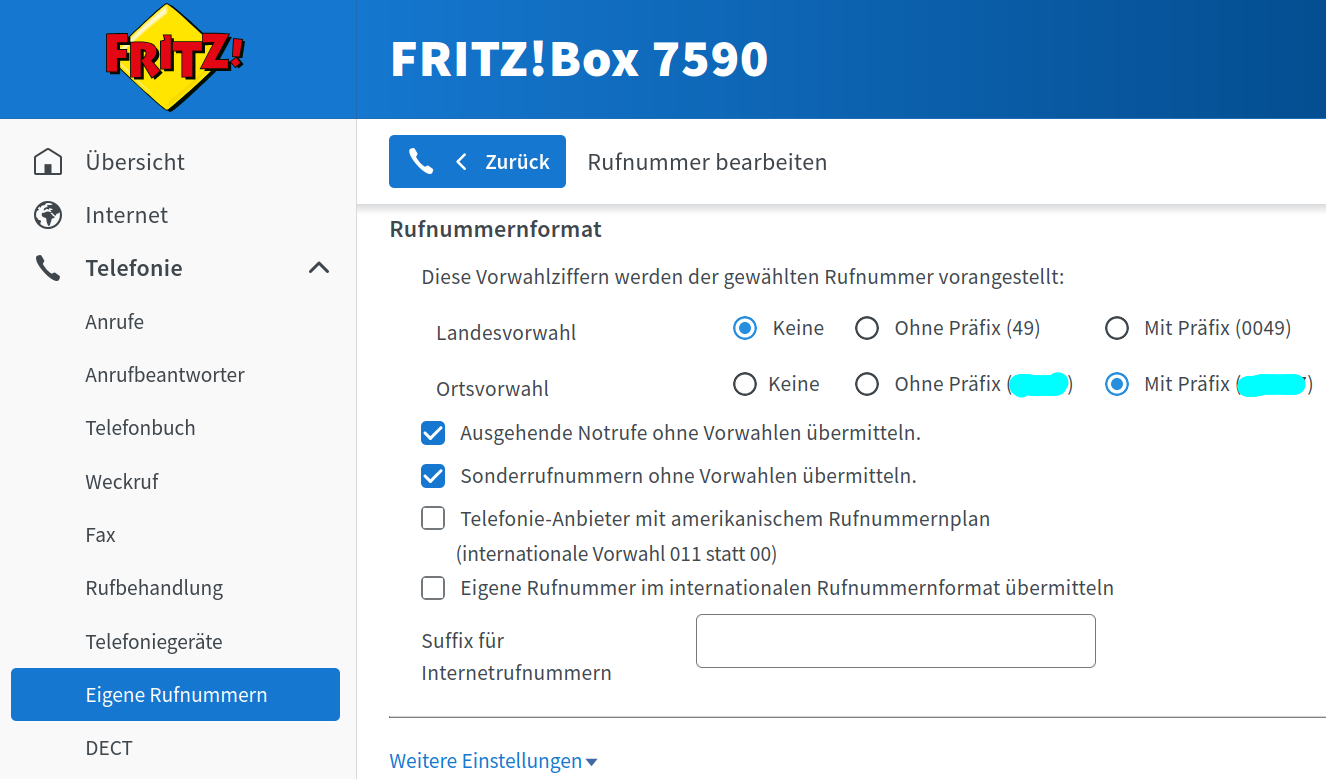This screenshot has width=1326, height=779.
Task: Click the Landesvorwahl label
Action: pyautogui.click(x=506, y=333)
